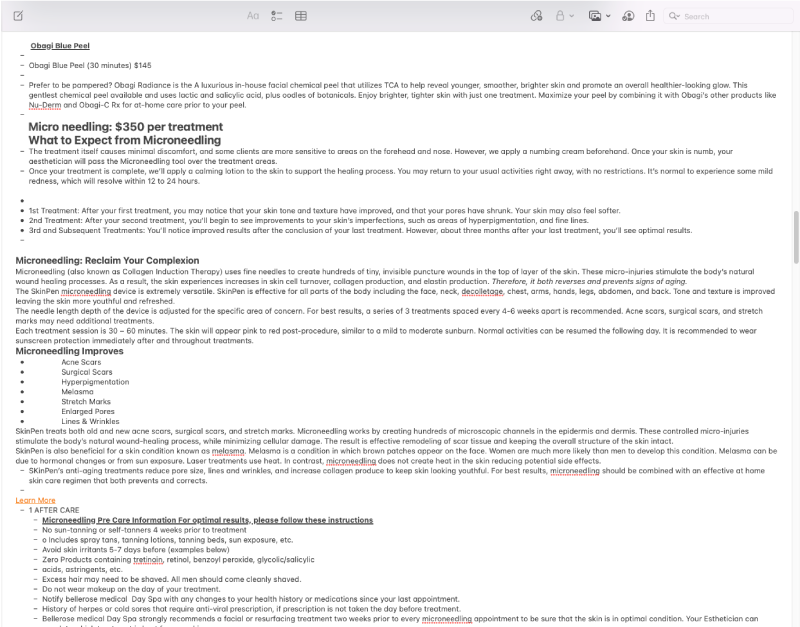
Task: Click 'What to Expect from Microneedling' heading
Action: 124,140
